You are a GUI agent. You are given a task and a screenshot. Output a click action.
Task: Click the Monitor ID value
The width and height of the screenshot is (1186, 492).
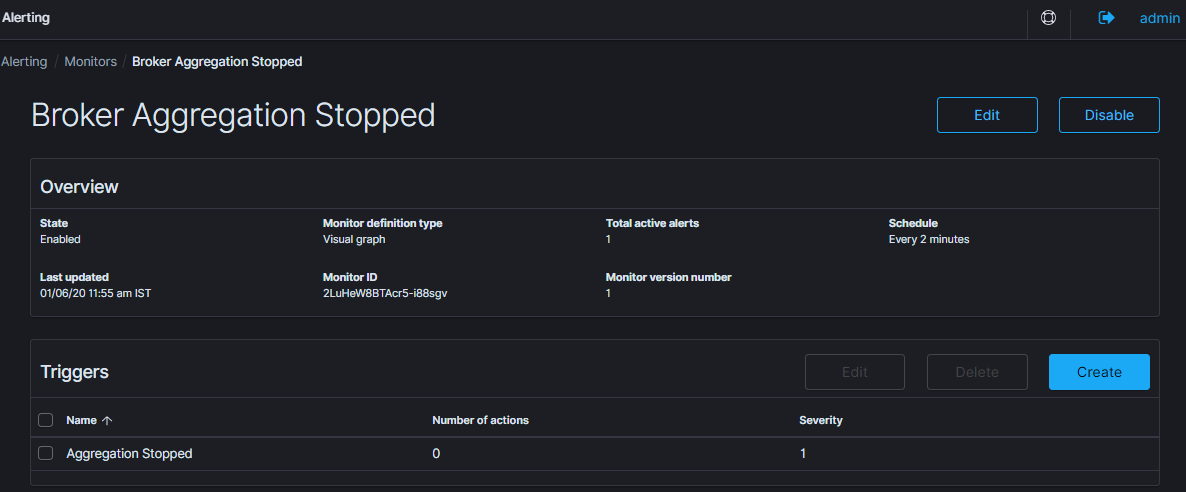pyautogui.click(x=385, y=293)
